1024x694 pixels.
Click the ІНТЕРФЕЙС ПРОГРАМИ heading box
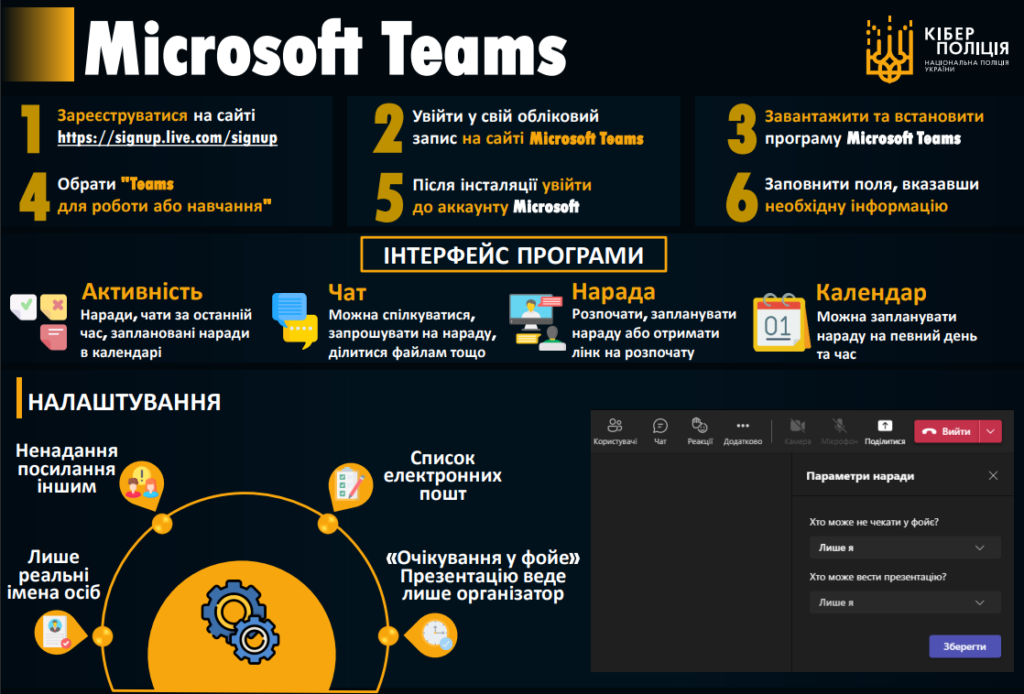tap(513, 255)
